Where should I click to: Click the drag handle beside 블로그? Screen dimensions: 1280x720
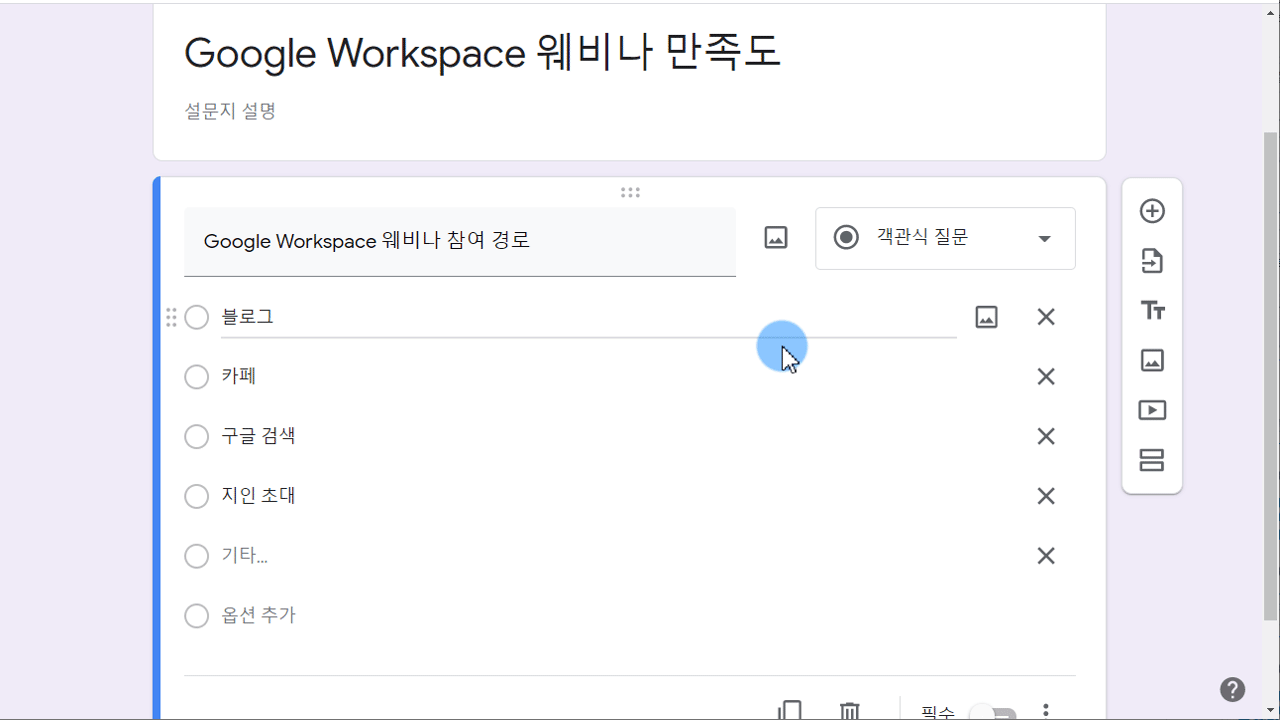click(x=171, y=317)
